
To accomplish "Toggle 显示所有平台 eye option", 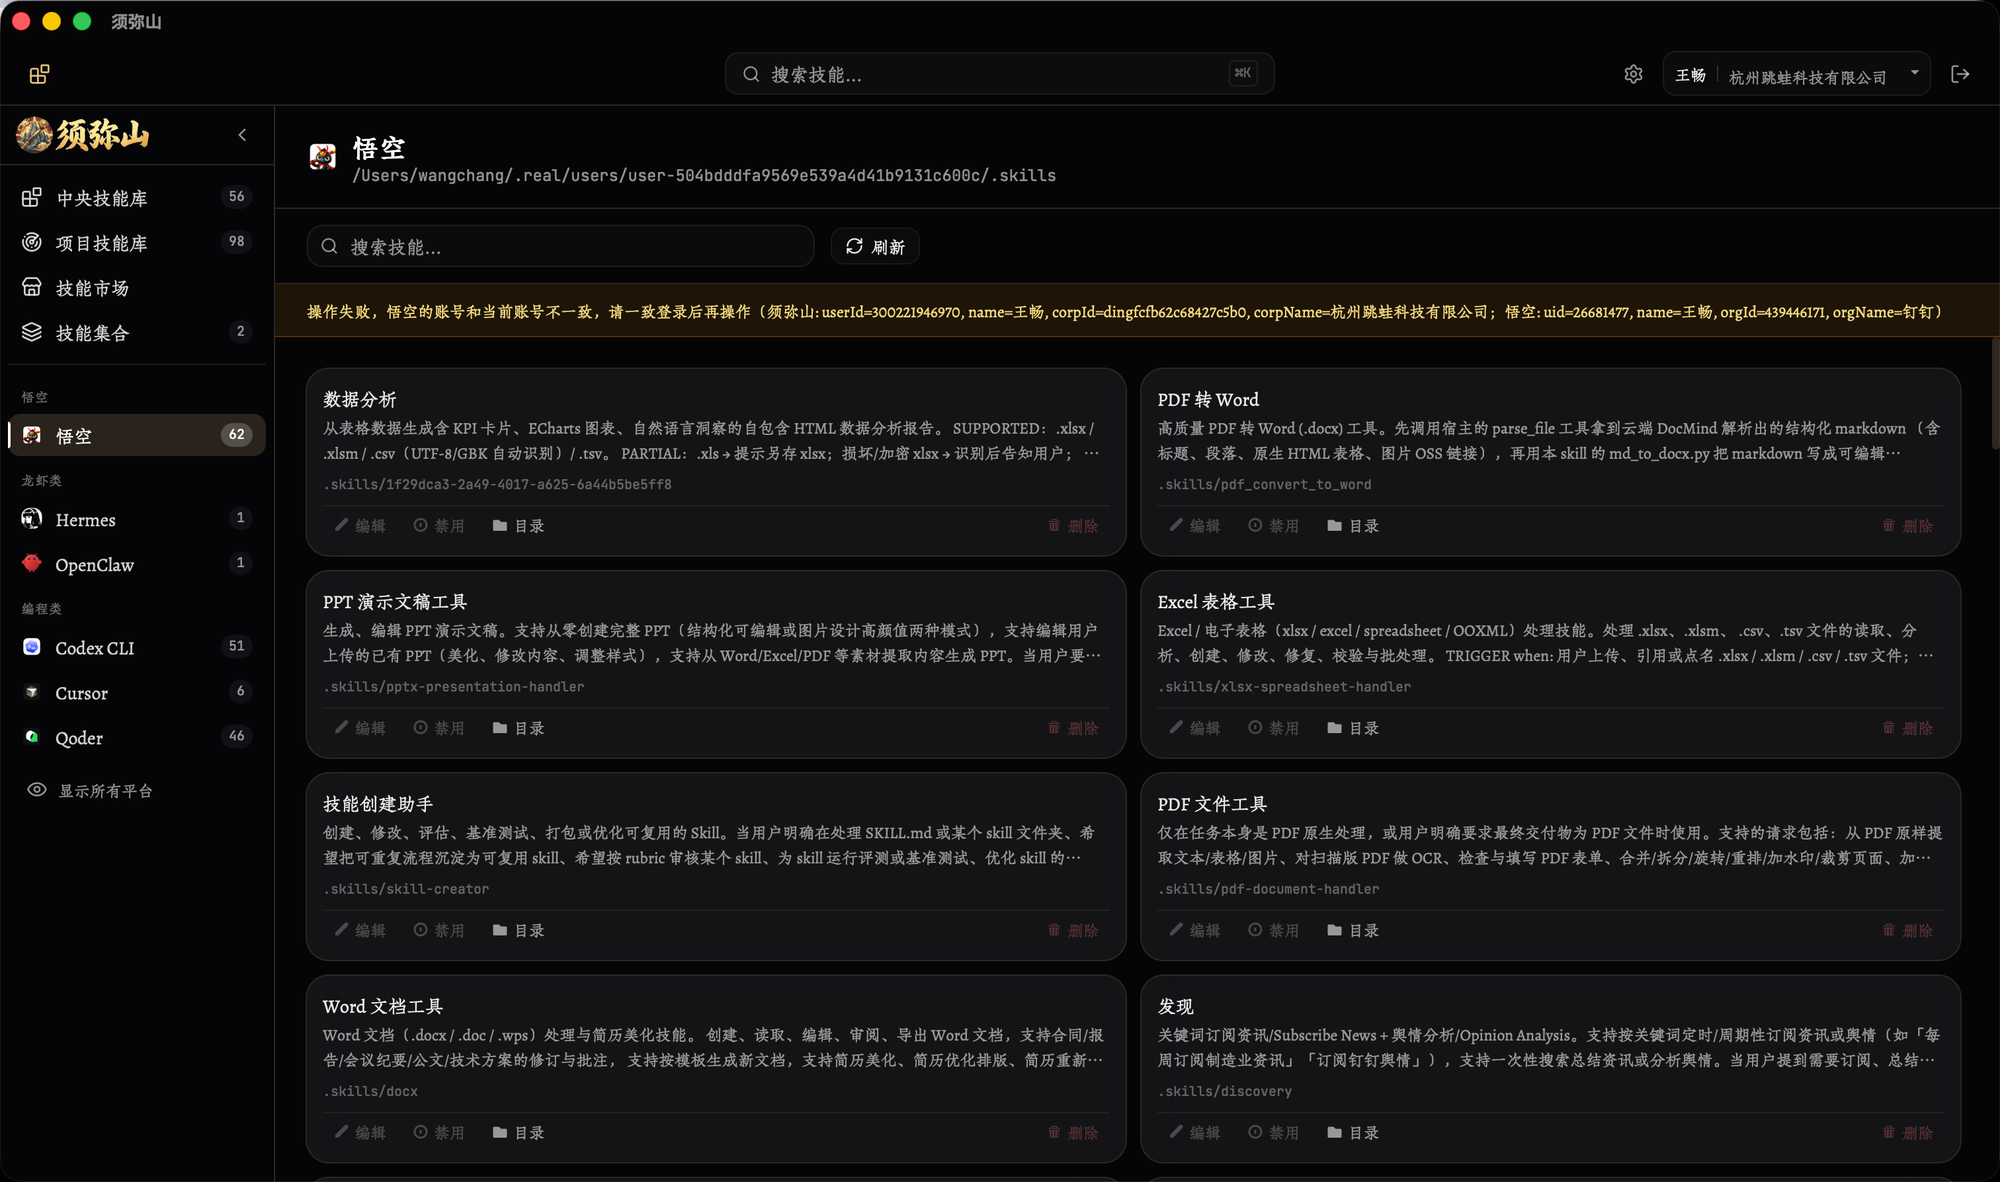I will pos(90,790).
